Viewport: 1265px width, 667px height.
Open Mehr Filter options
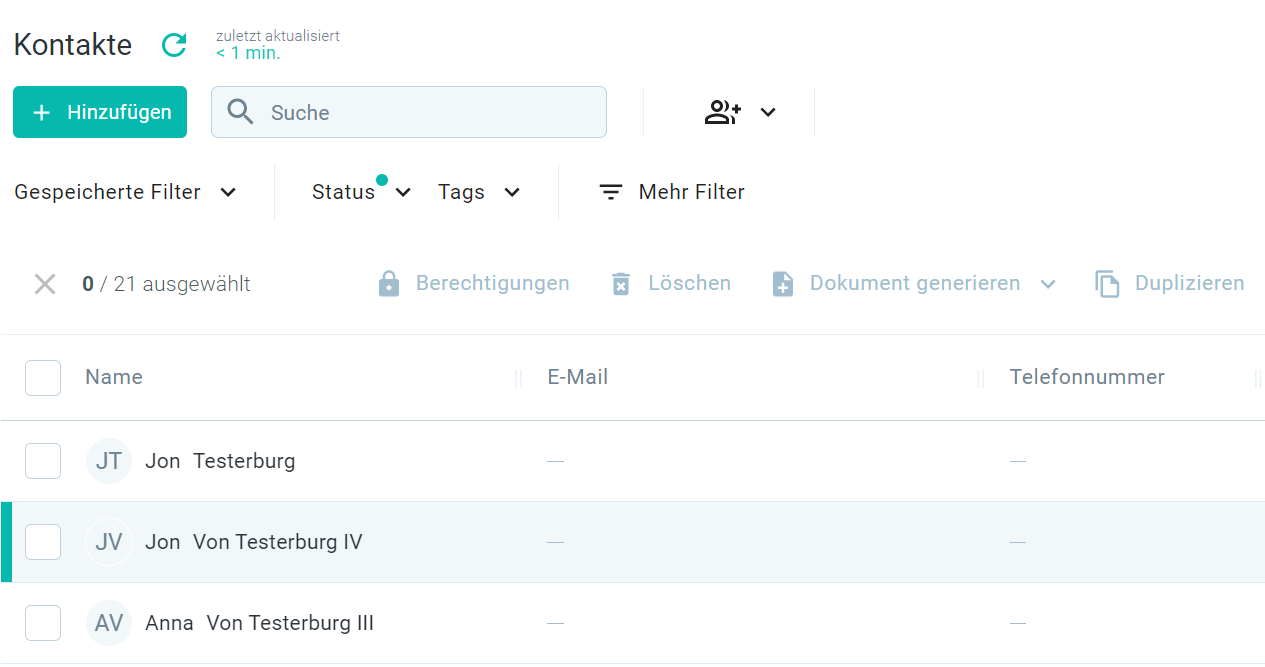coord(671,192)
